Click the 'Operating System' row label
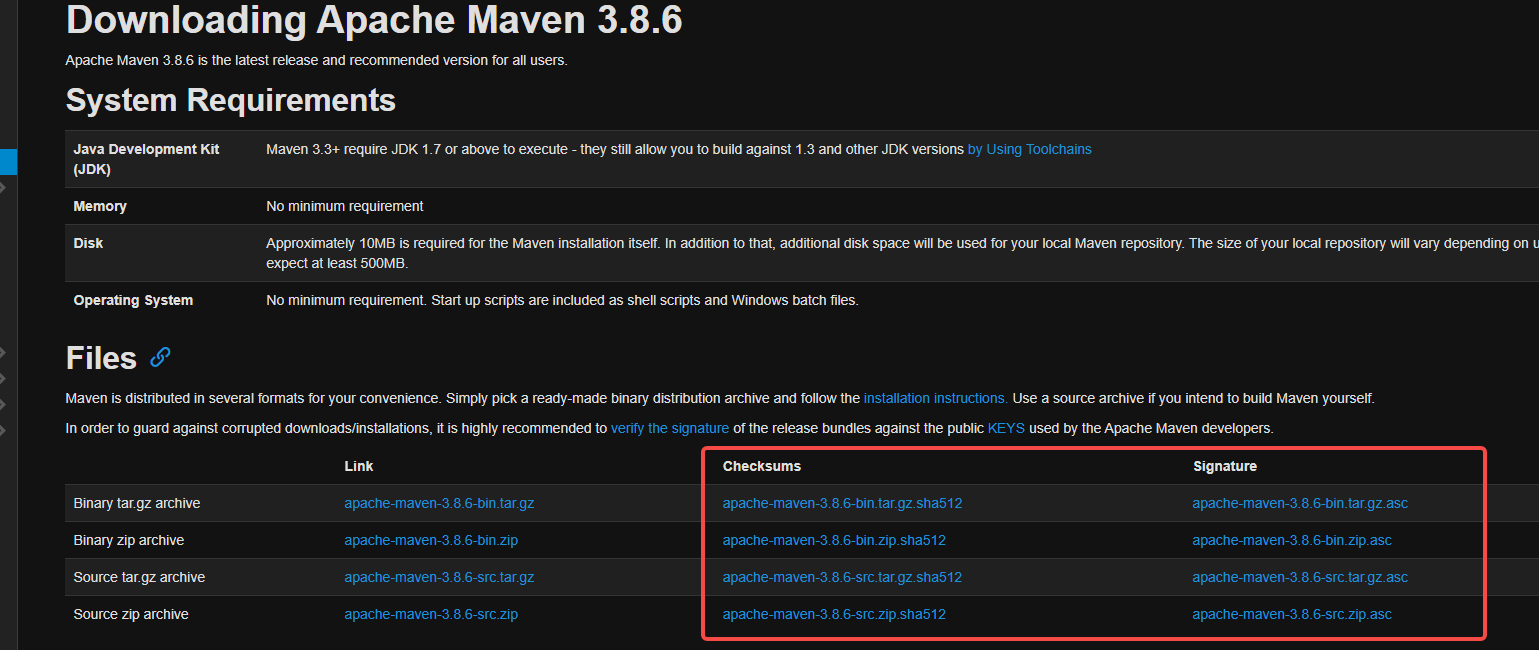The height and width of the screenshot is (650, 1539). pyautogui.click(x=133, y=300)
